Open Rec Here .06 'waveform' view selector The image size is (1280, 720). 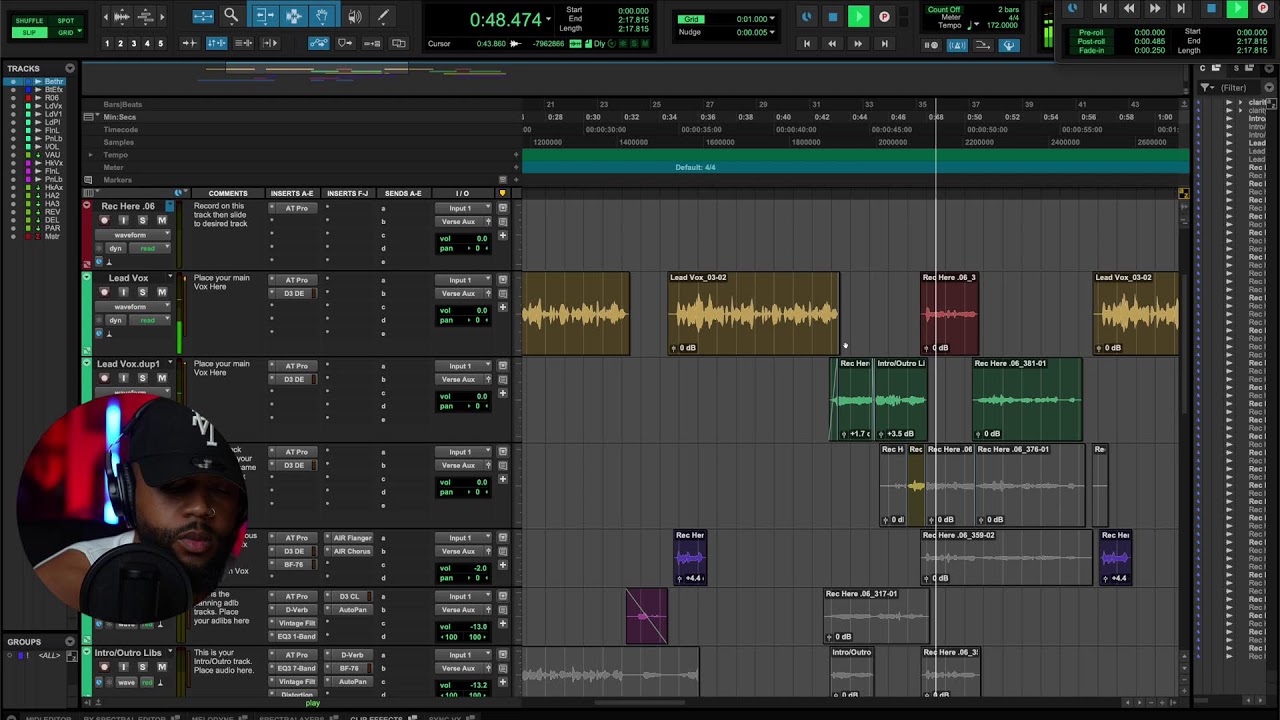(x=132, y=234)
